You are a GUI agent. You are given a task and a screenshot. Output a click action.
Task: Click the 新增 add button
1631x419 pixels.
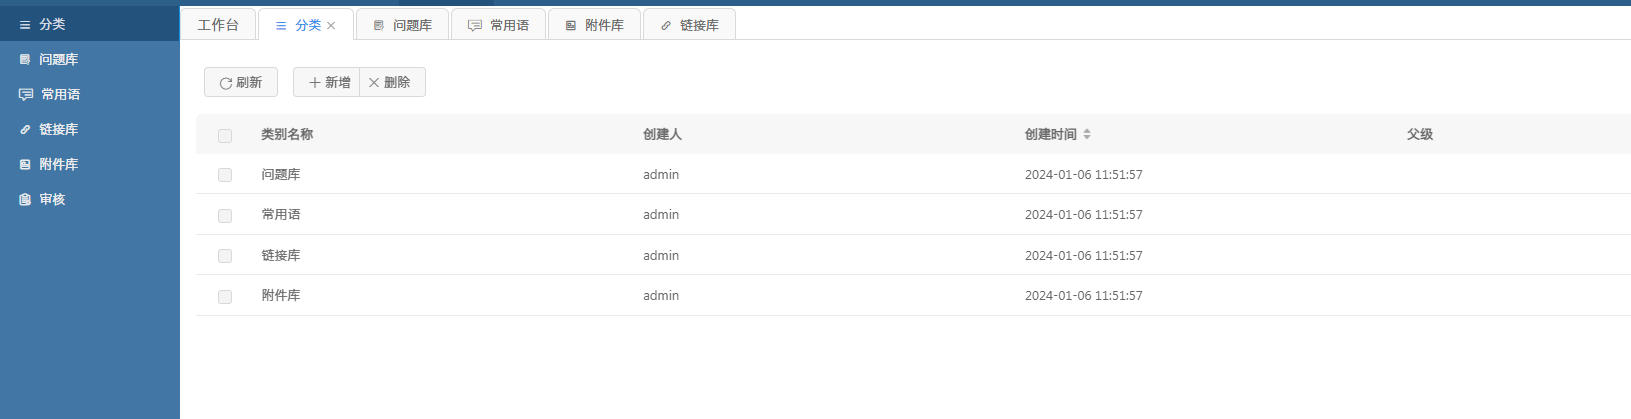click(328, 82)
